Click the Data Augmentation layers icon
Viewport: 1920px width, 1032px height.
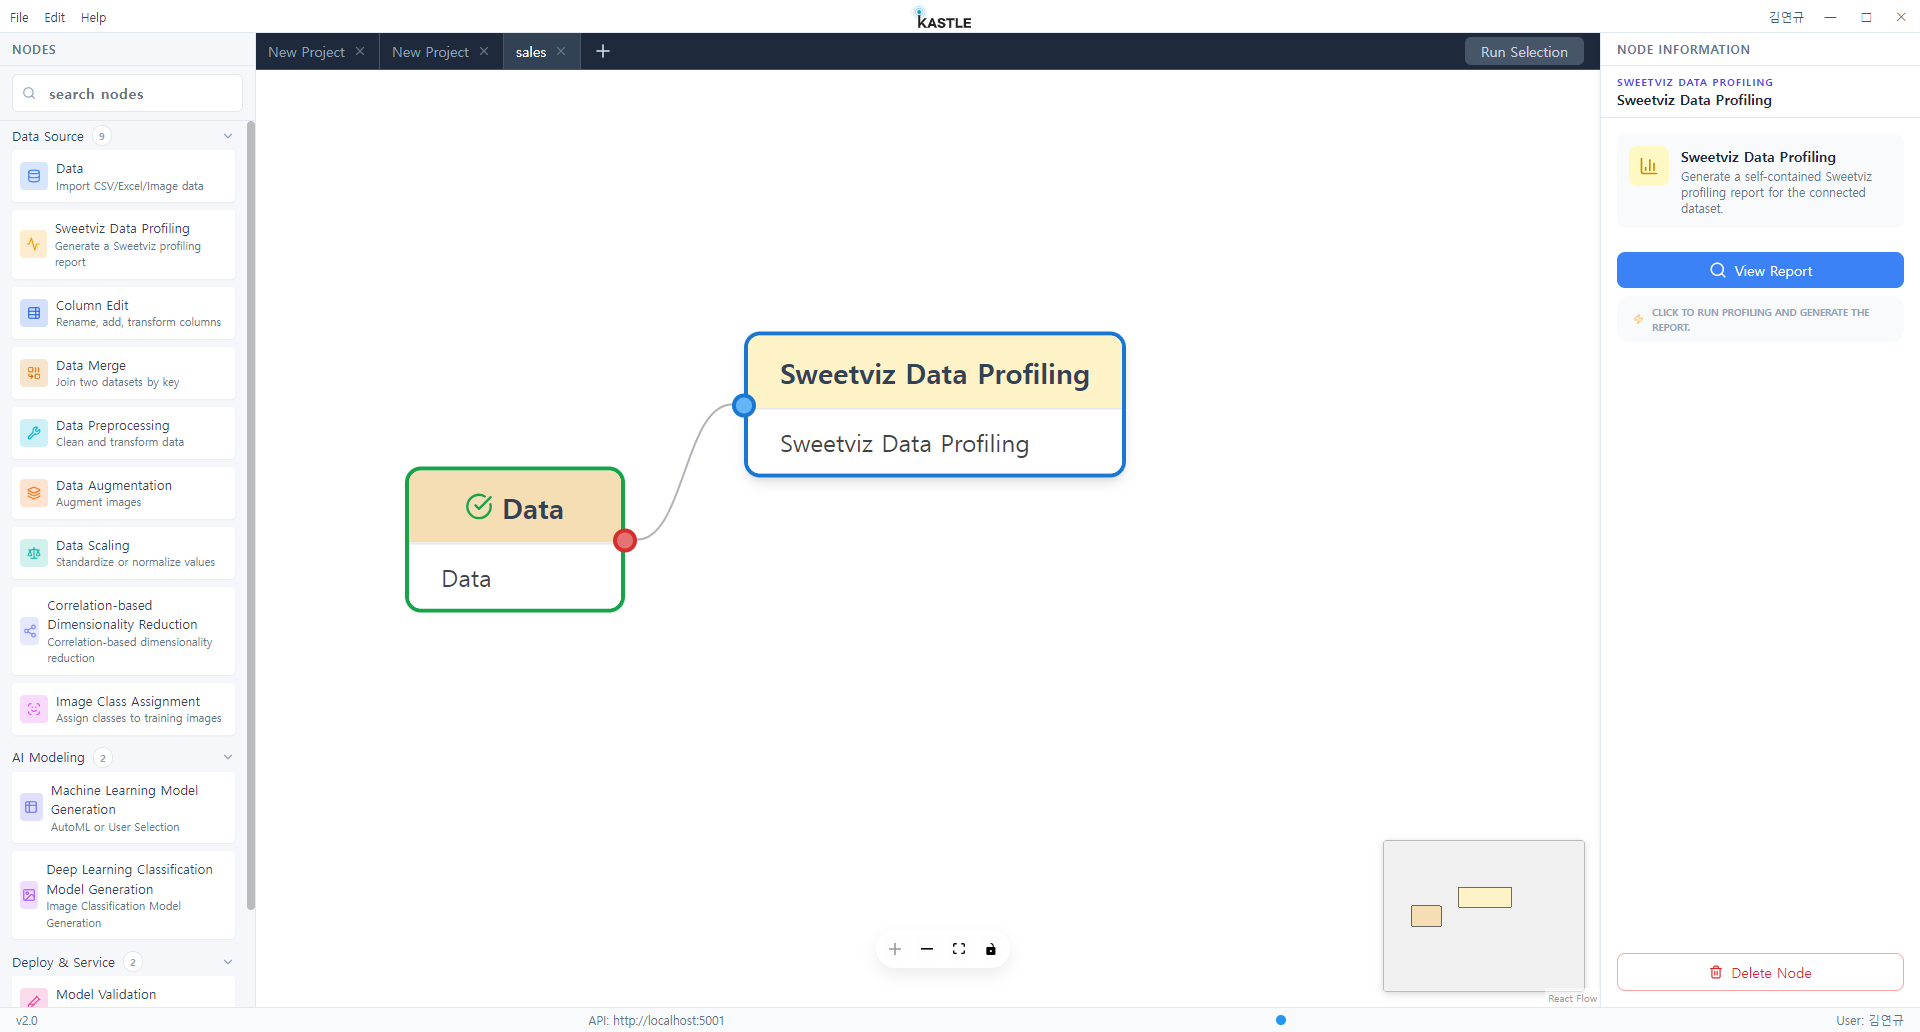(34, 493)
